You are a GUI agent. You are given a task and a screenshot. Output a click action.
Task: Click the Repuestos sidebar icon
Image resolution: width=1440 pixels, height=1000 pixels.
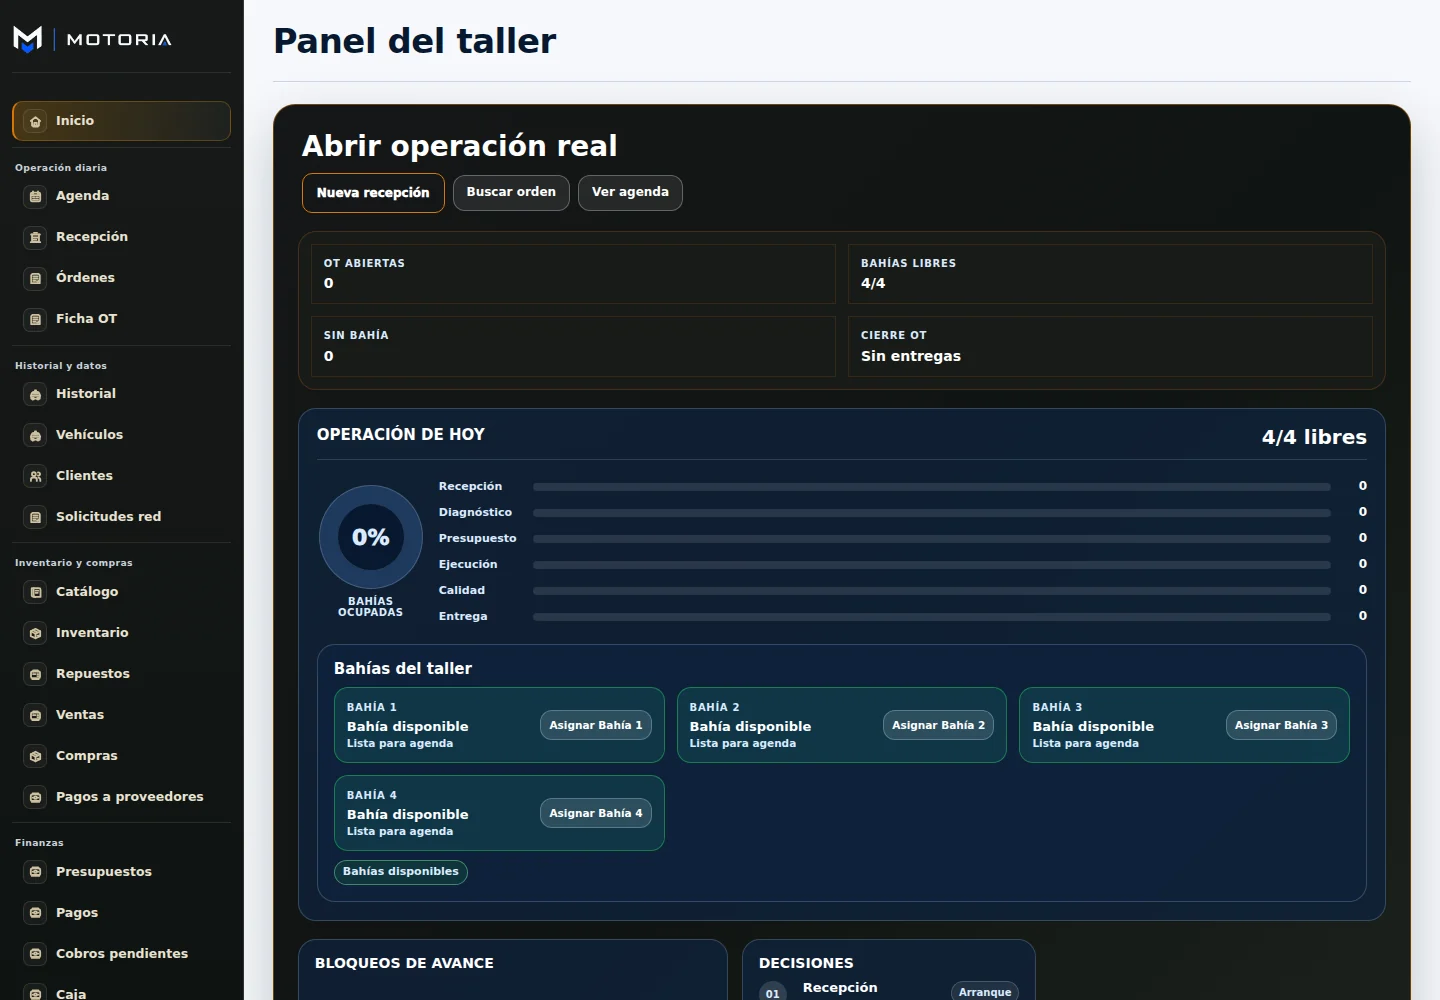coord(36,674)
